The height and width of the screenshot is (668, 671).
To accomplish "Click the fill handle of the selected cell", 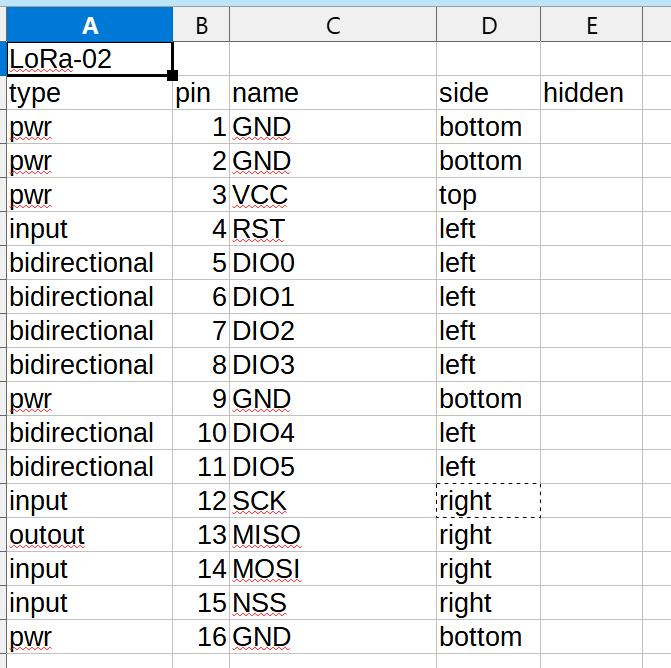I will point(172,76).
